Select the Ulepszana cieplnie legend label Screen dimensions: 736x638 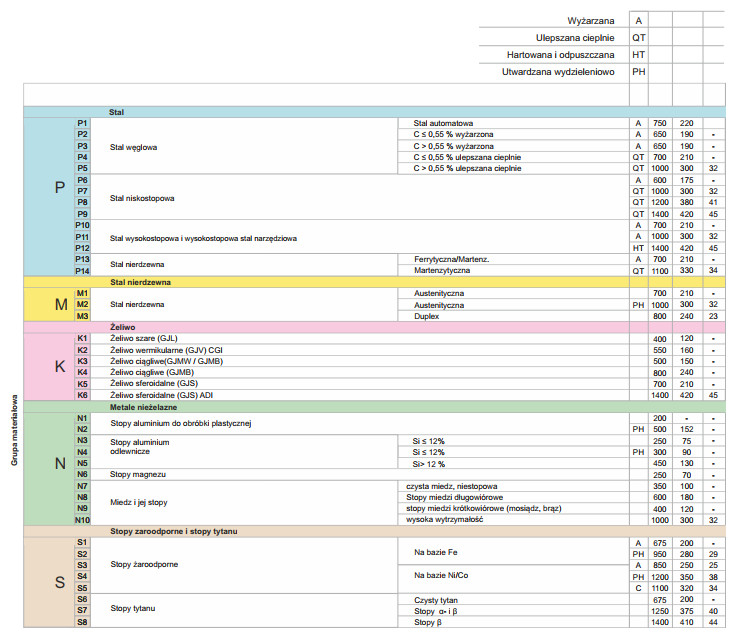[566, 37]
